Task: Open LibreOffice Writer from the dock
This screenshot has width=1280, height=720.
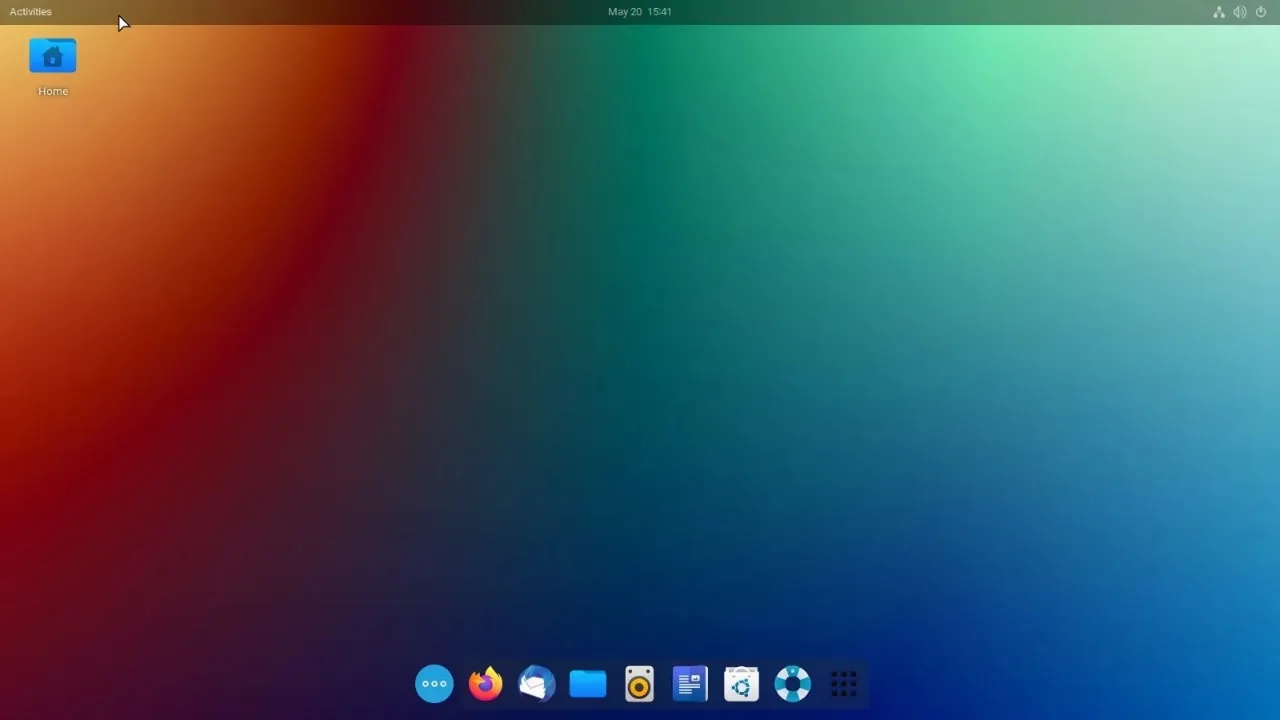Action: pos(690,684)
